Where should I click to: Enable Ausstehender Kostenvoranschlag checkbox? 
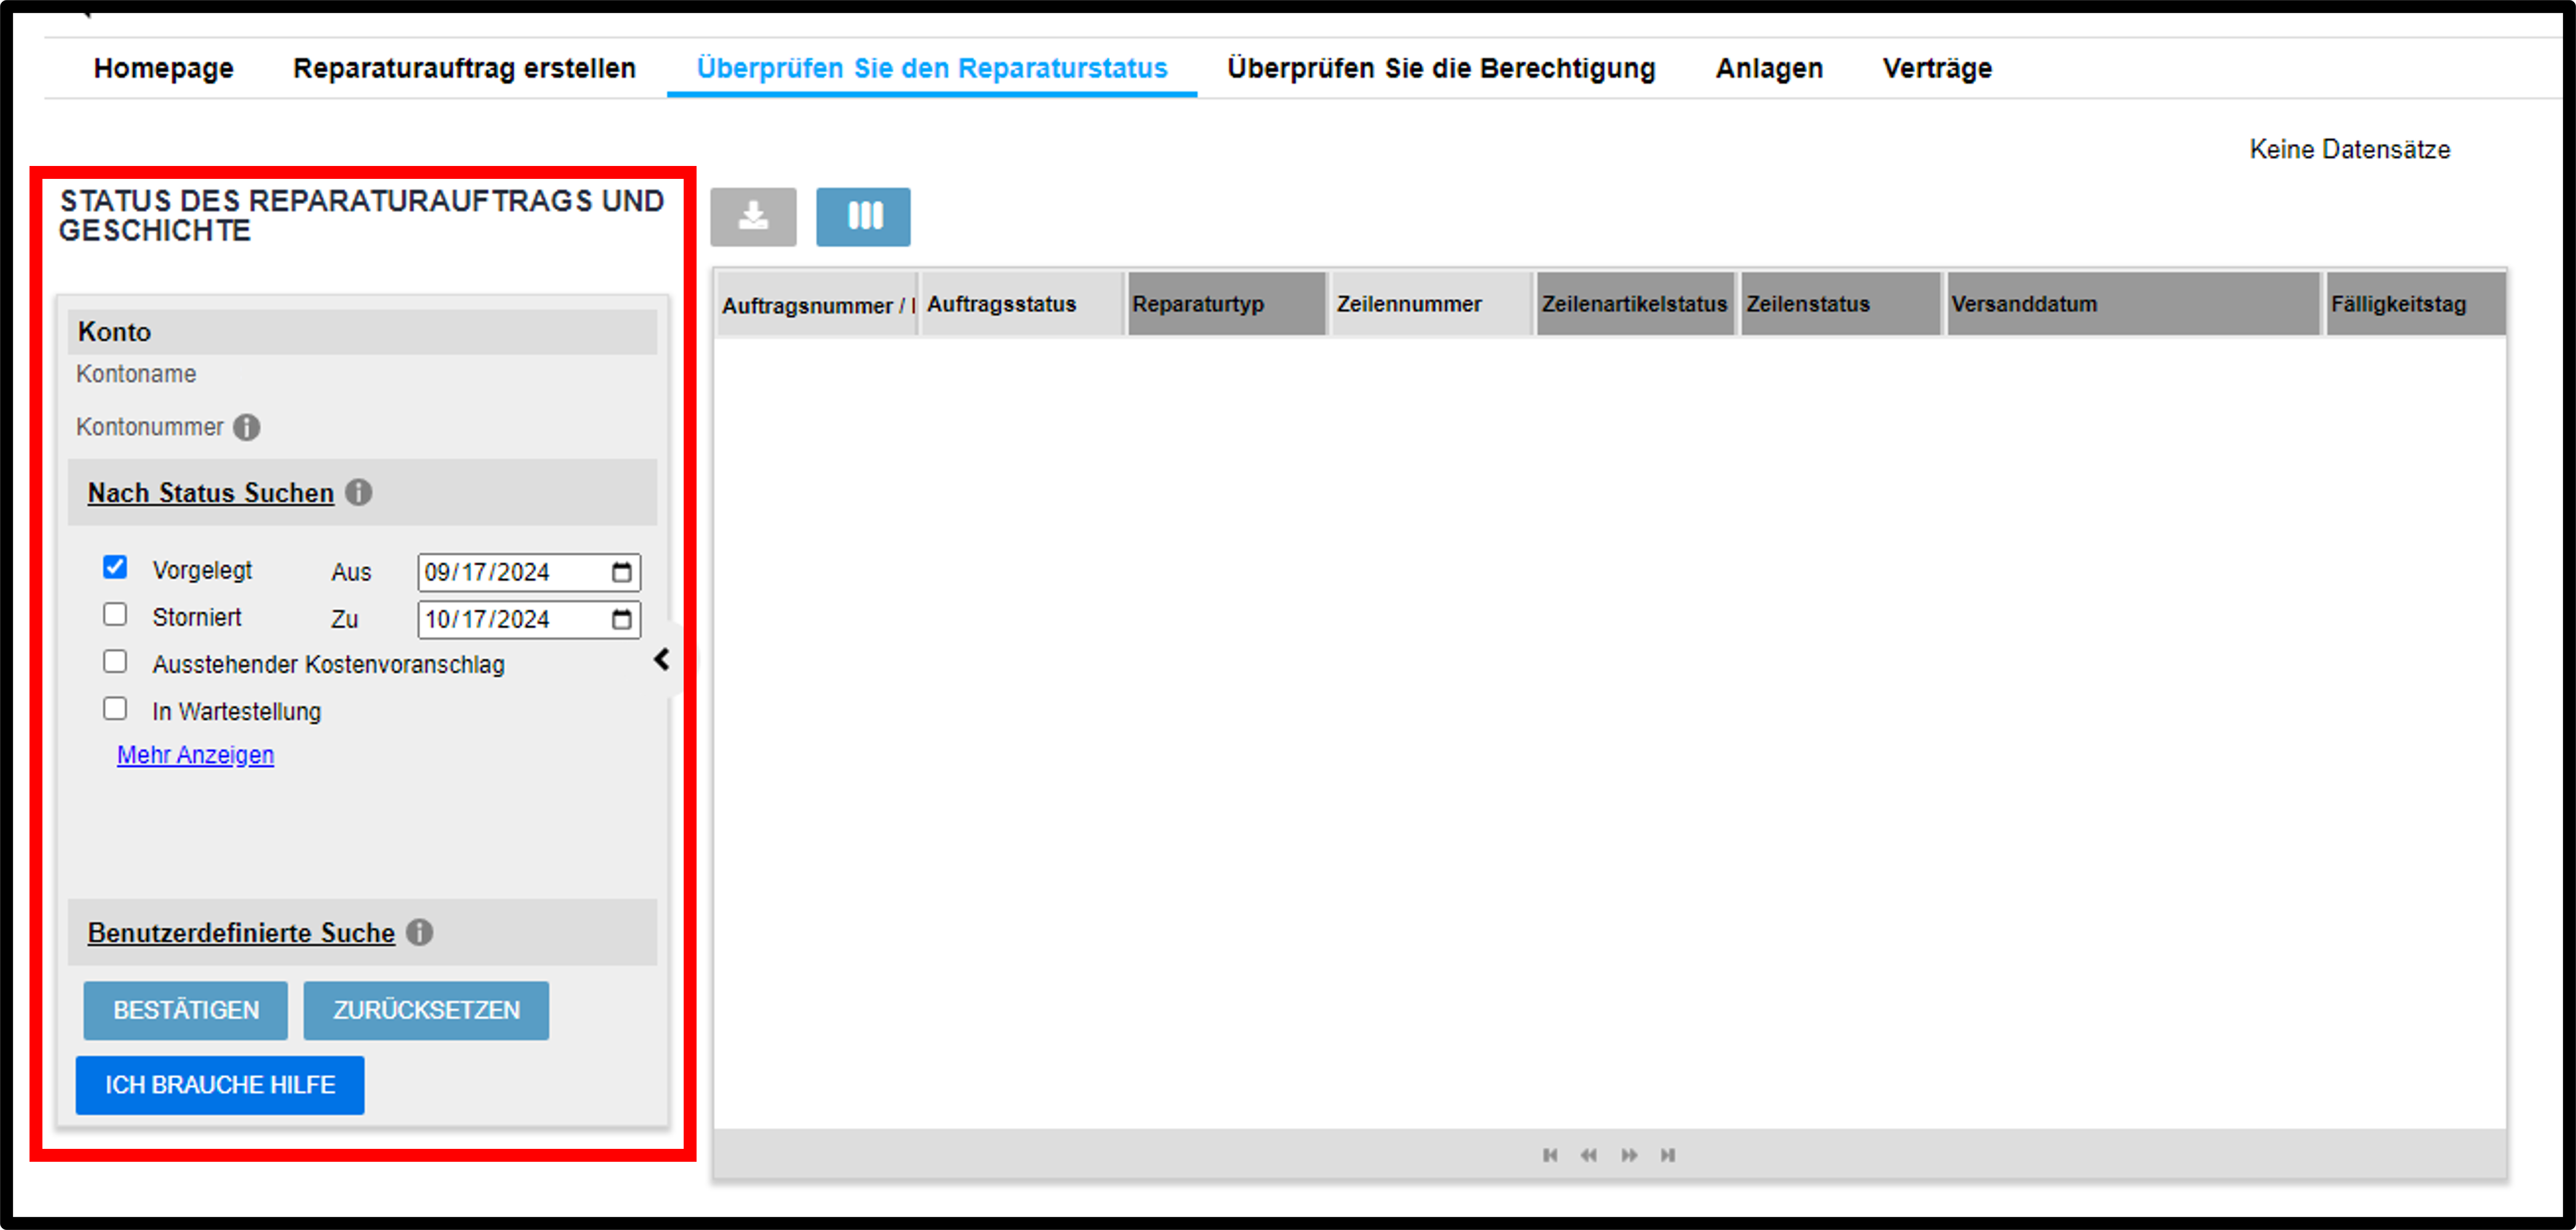pos(115,661)
